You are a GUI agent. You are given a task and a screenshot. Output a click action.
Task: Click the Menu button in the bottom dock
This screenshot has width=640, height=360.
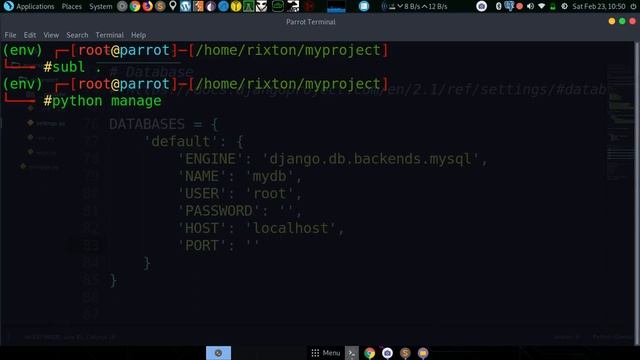pyautogui.click(x=326, y=353)
